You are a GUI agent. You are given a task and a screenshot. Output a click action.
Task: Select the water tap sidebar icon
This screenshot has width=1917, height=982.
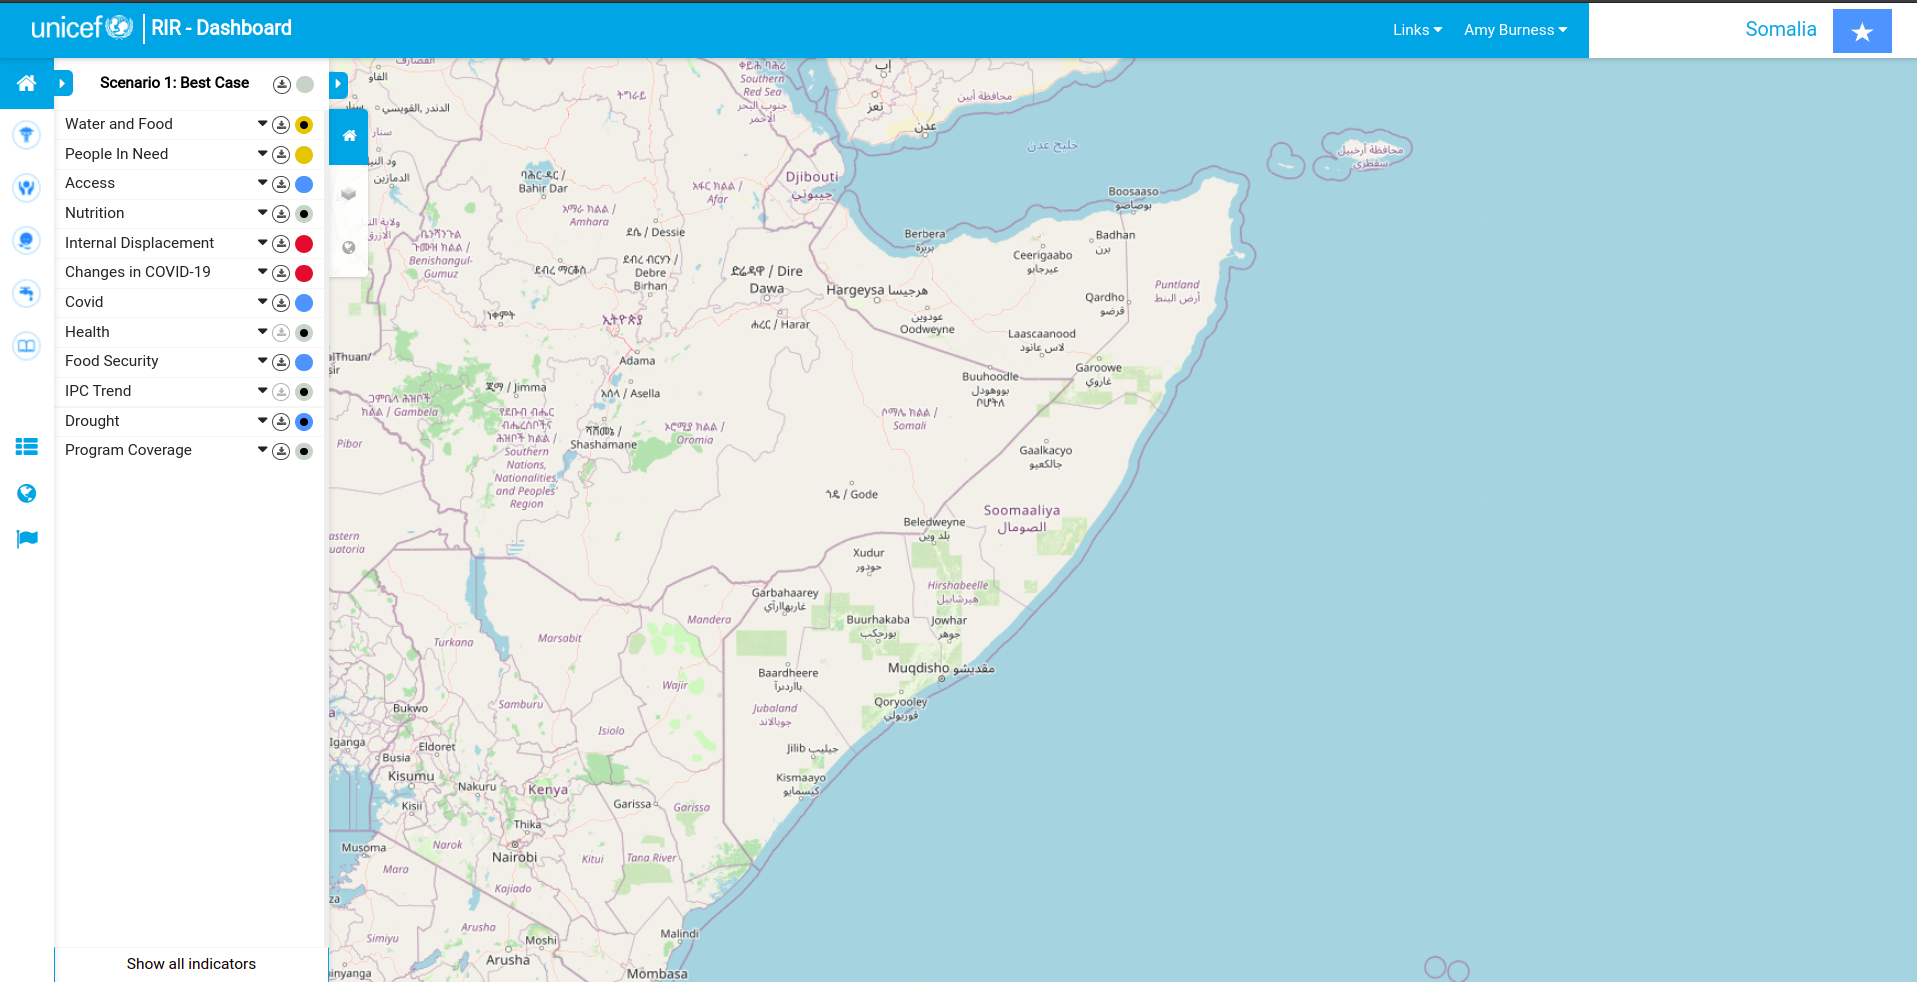(x=27, y=293)
